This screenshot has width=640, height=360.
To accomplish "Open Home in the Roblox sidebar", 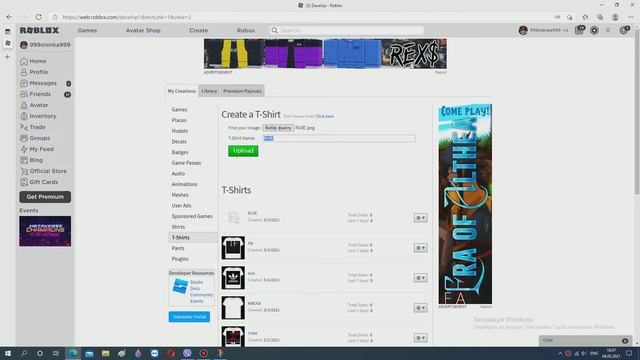I will [x=33, y=61].
